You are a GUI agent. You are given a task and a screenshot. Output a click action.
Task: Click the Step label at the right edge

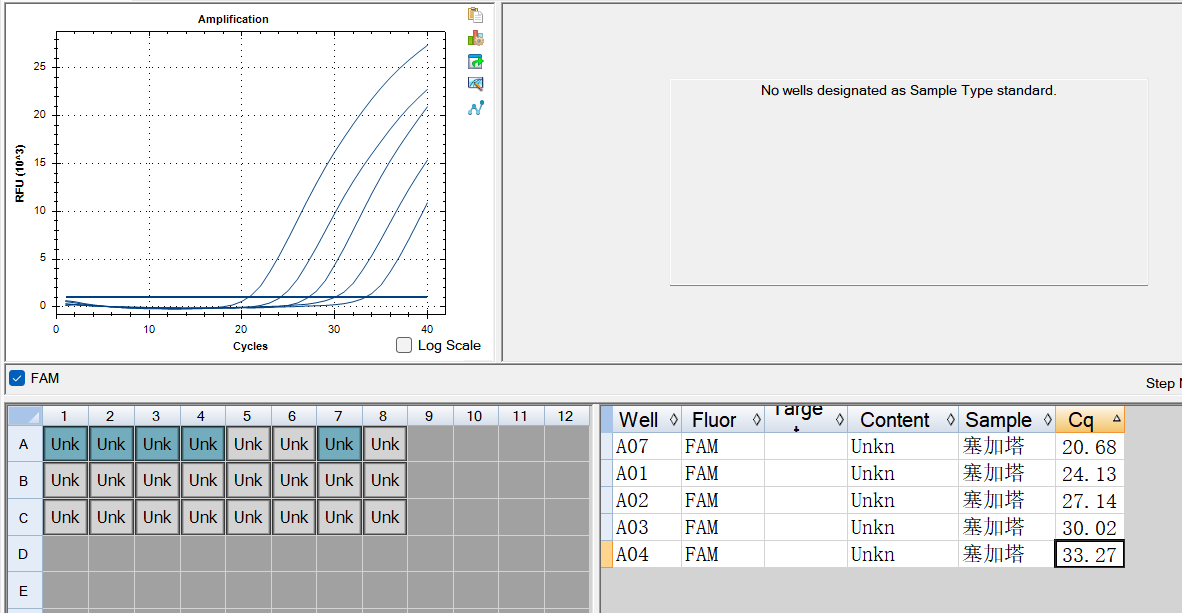coord(1163,383)
